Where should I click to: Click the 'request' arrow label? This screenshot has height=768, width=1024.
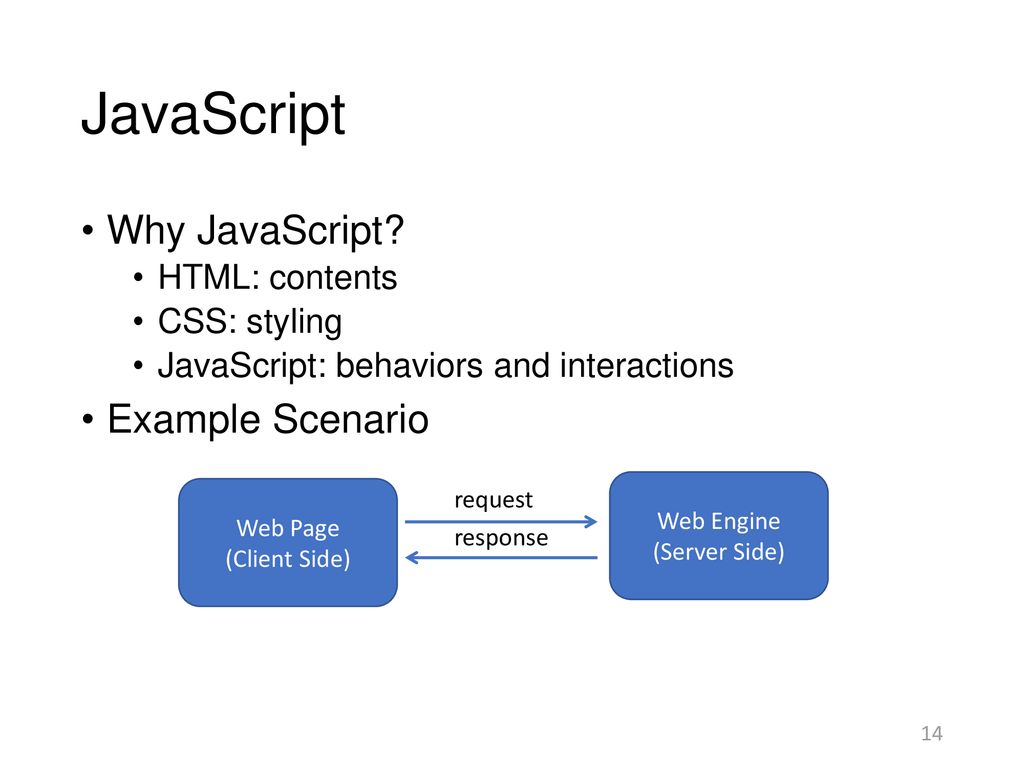click(494, 500)
